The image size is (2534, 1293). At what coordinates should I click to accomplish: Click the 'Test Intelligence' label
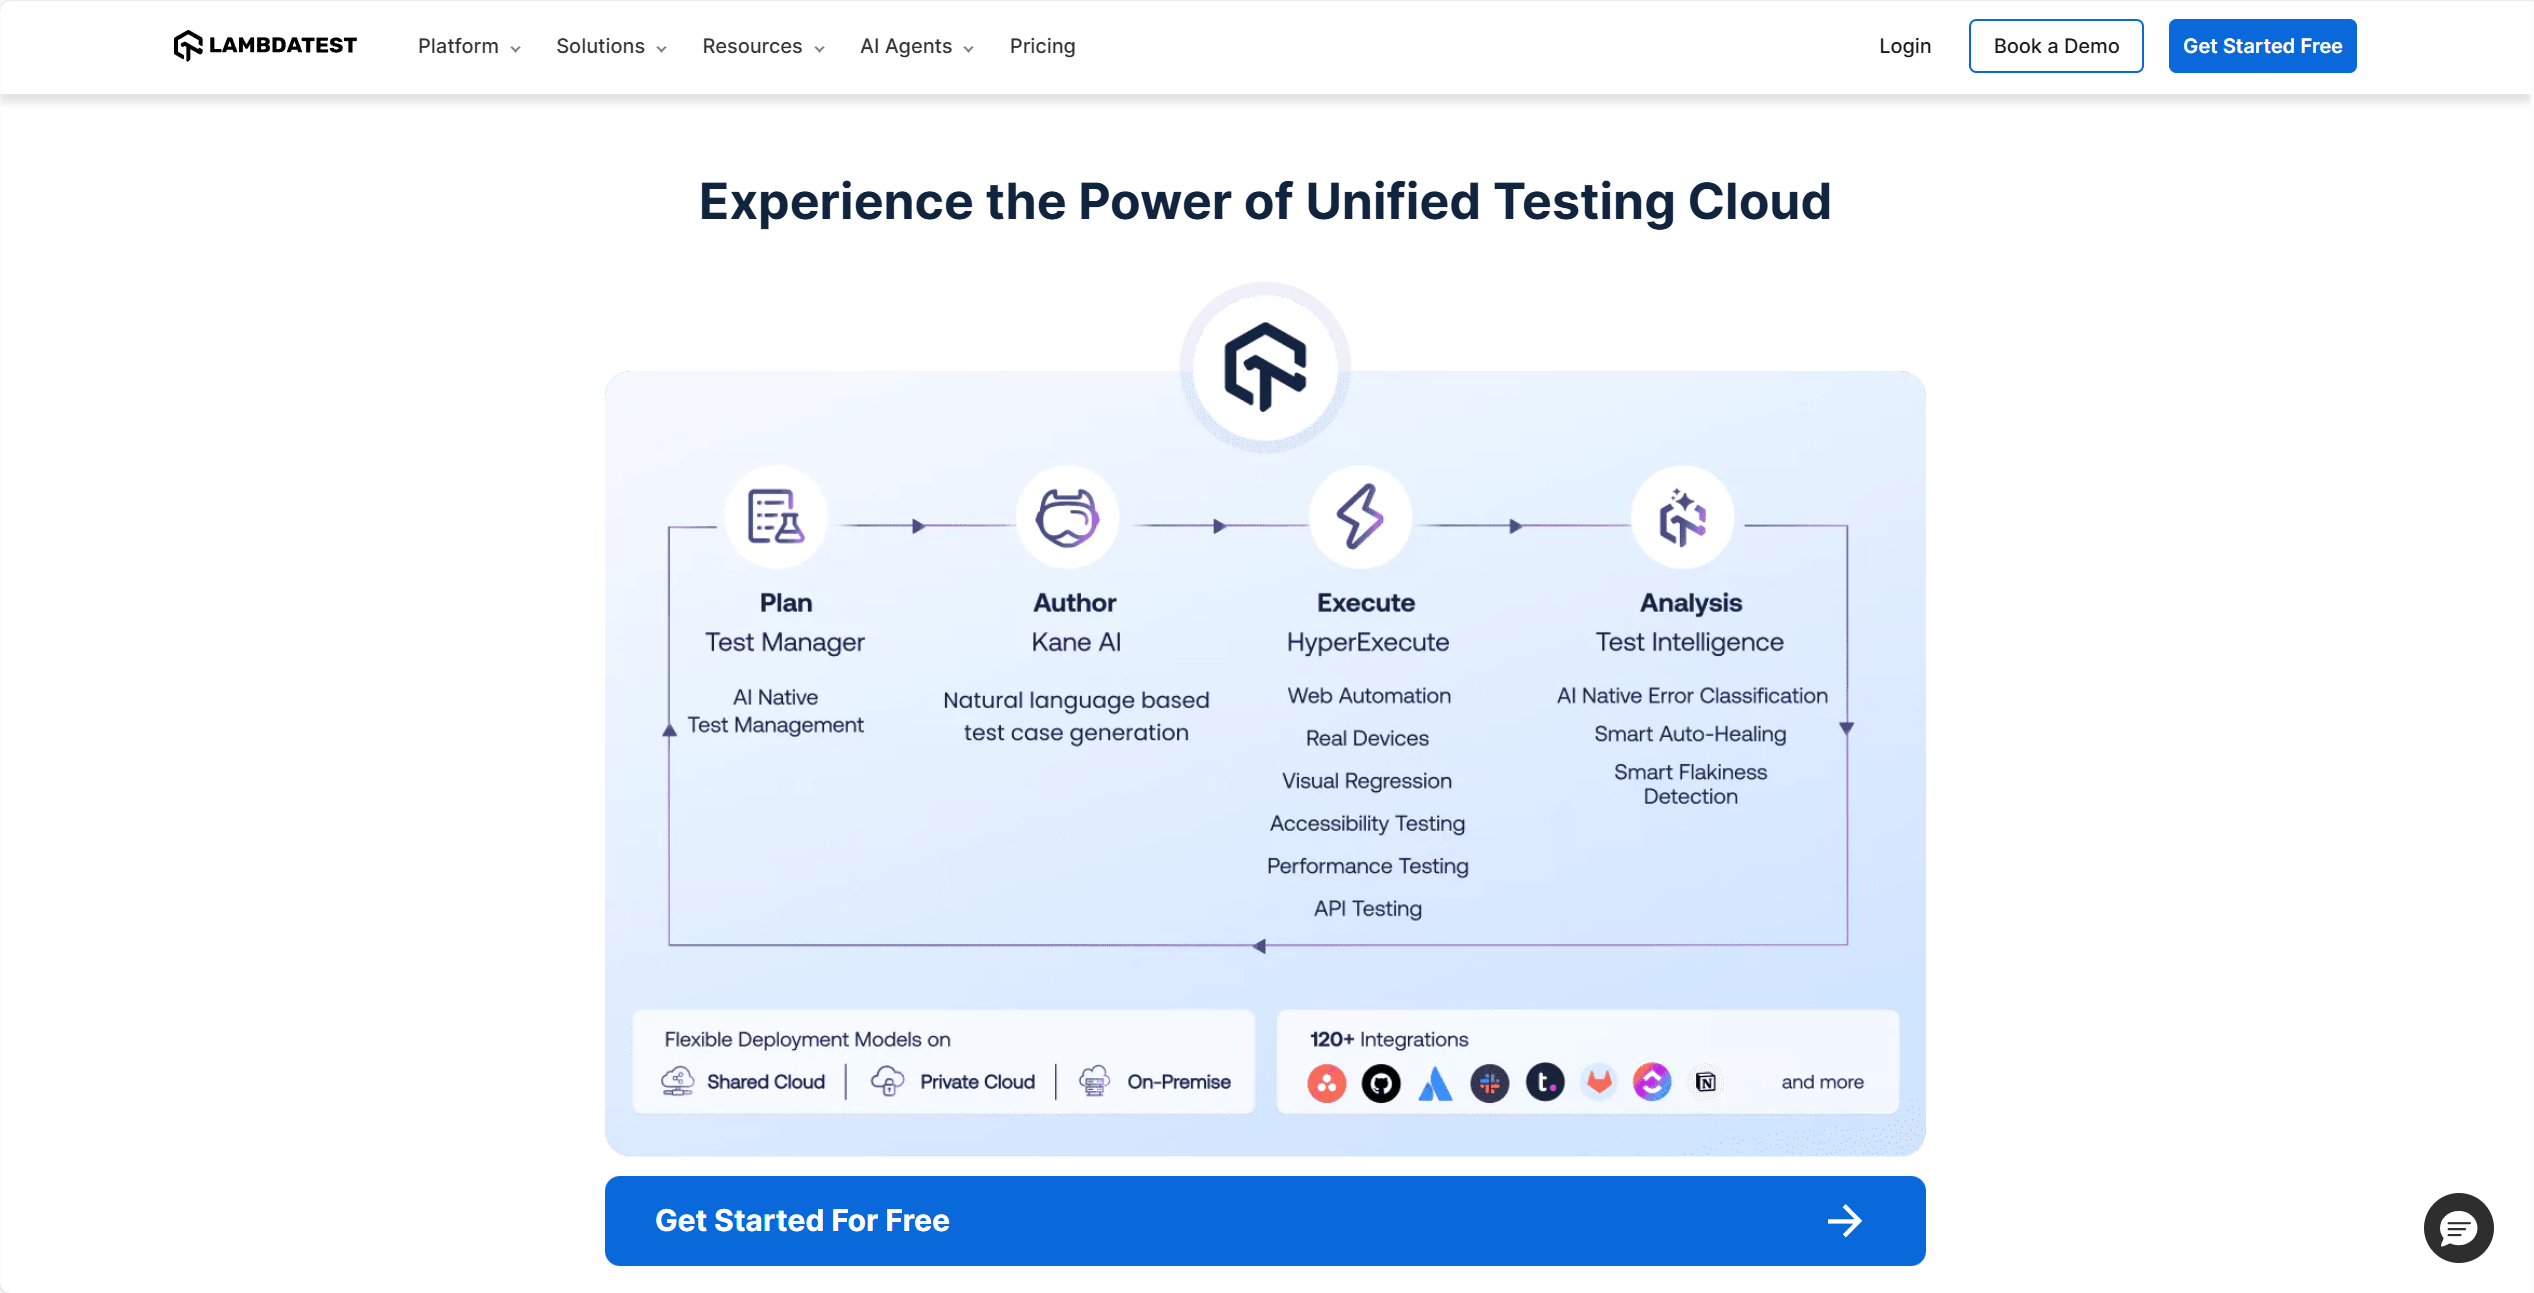pyautogui.click(x=1689, y=642)
